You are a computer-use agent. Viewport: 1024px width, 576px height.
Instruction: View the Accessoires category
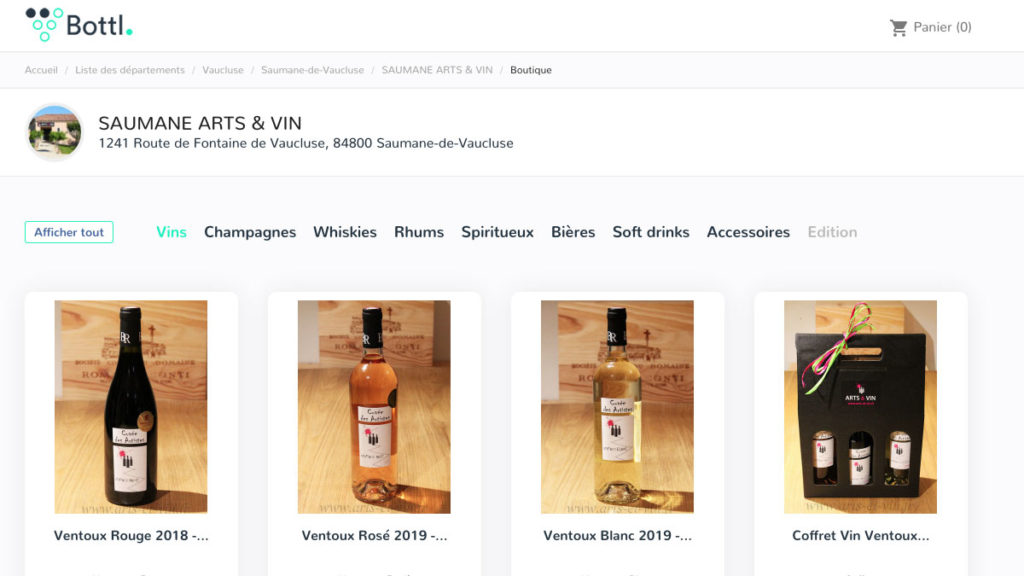748,232
